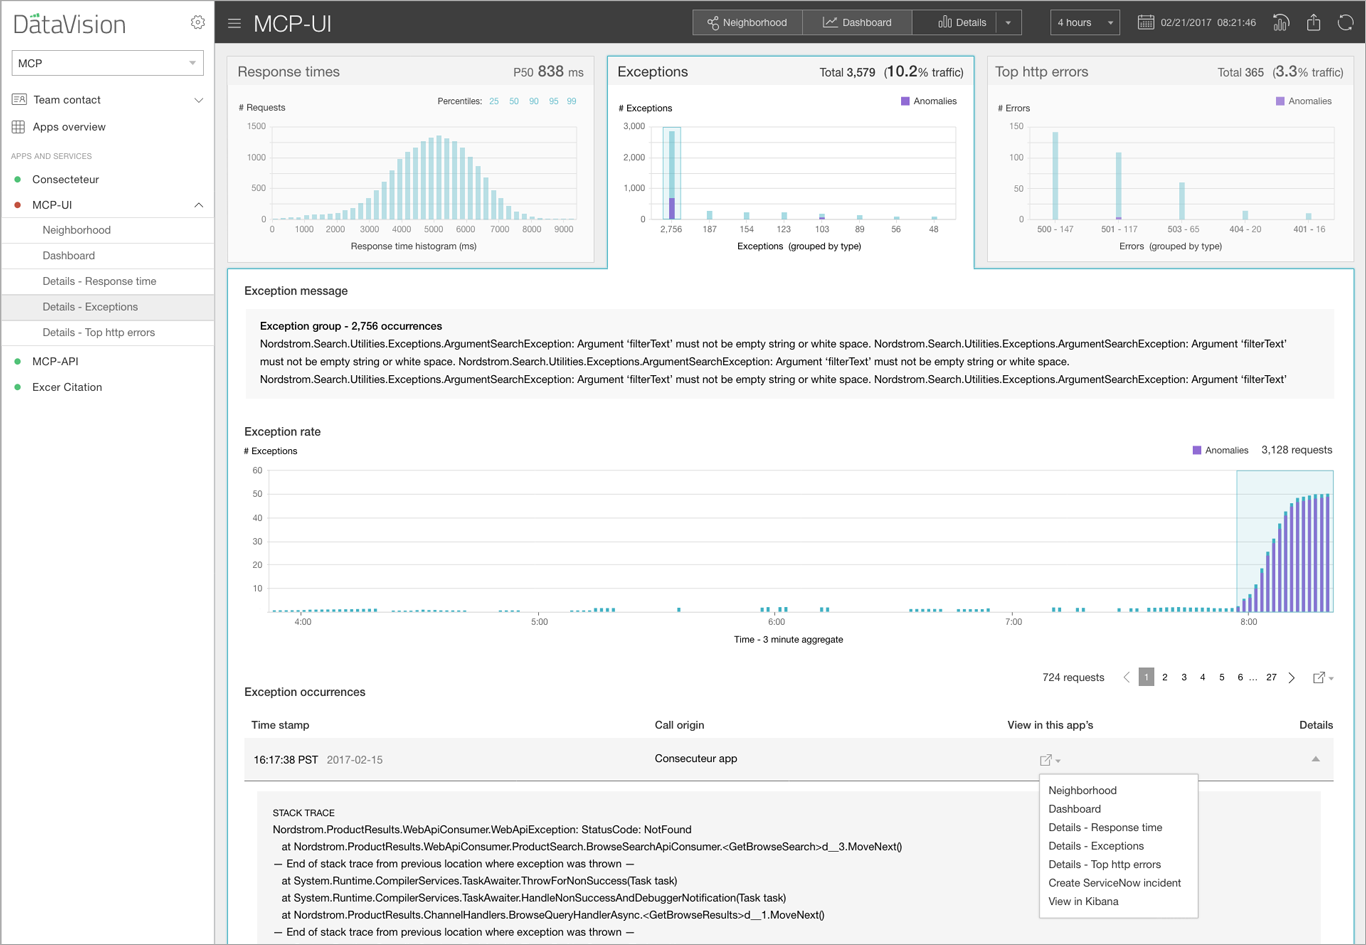Open the signal chart icon in top bar
Image resolution: width=1366 pixels, height=945 pixels.
click(x=1280, y=22)
